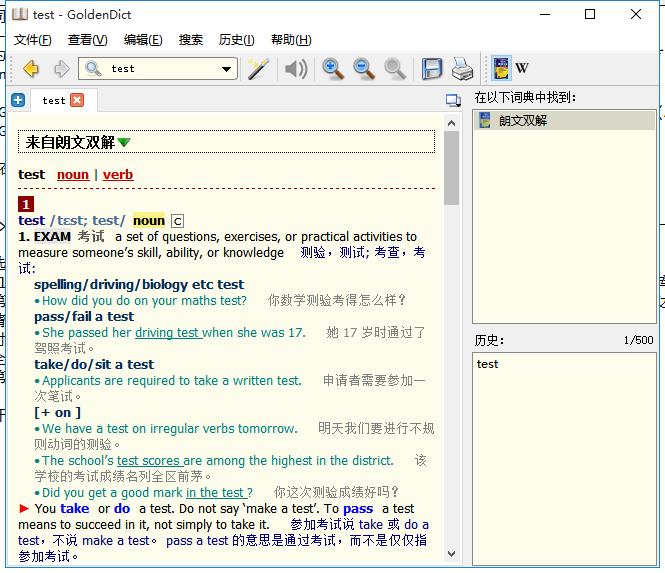This screenshot has width=665, height=573.
Task: Click the red entry number 1 badge
Action: 26,204
